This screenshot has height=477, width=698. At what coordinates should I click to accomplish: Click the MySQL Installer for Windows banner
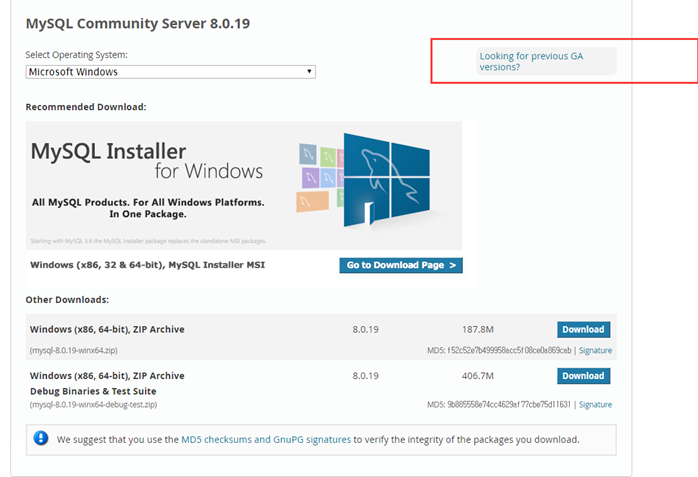point(243,185)
